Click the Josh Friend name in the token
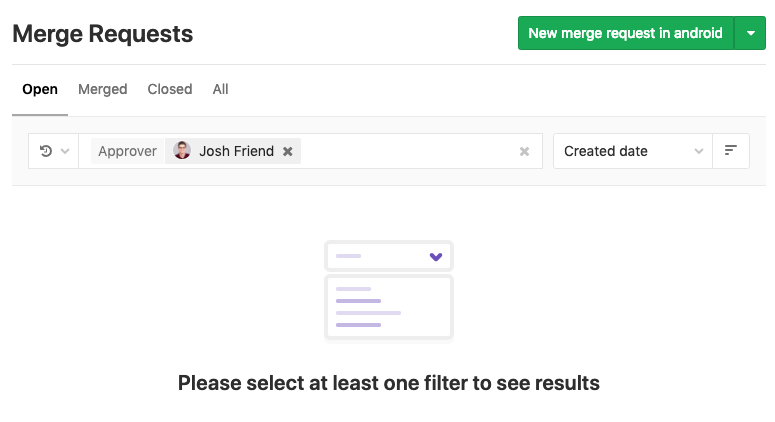Viewport: 775px width, 422px height. 236,151
